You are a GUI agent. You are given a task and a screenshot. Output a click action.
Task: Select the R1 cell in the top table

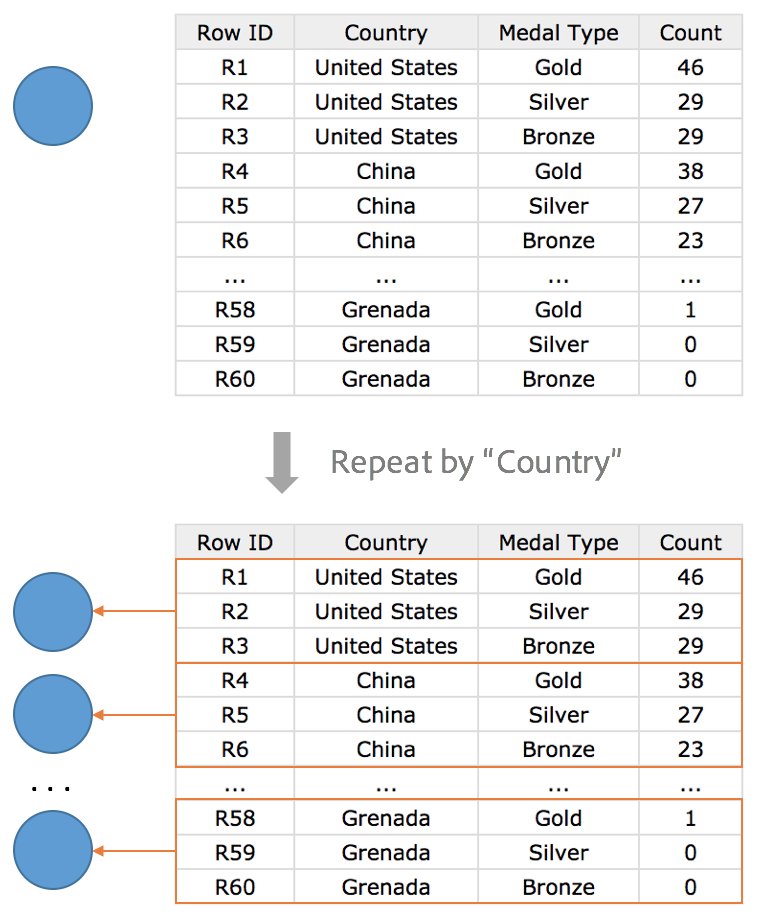point(235,68)
